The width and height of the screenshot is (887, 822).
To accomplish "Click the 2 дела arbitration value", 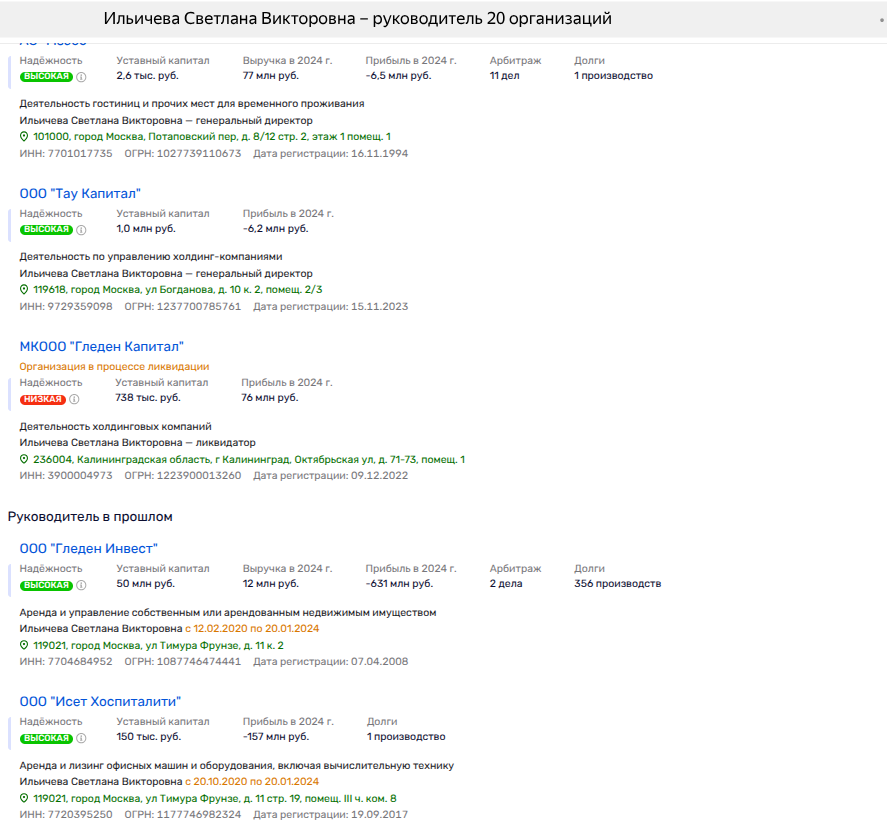I will [507, 584].
